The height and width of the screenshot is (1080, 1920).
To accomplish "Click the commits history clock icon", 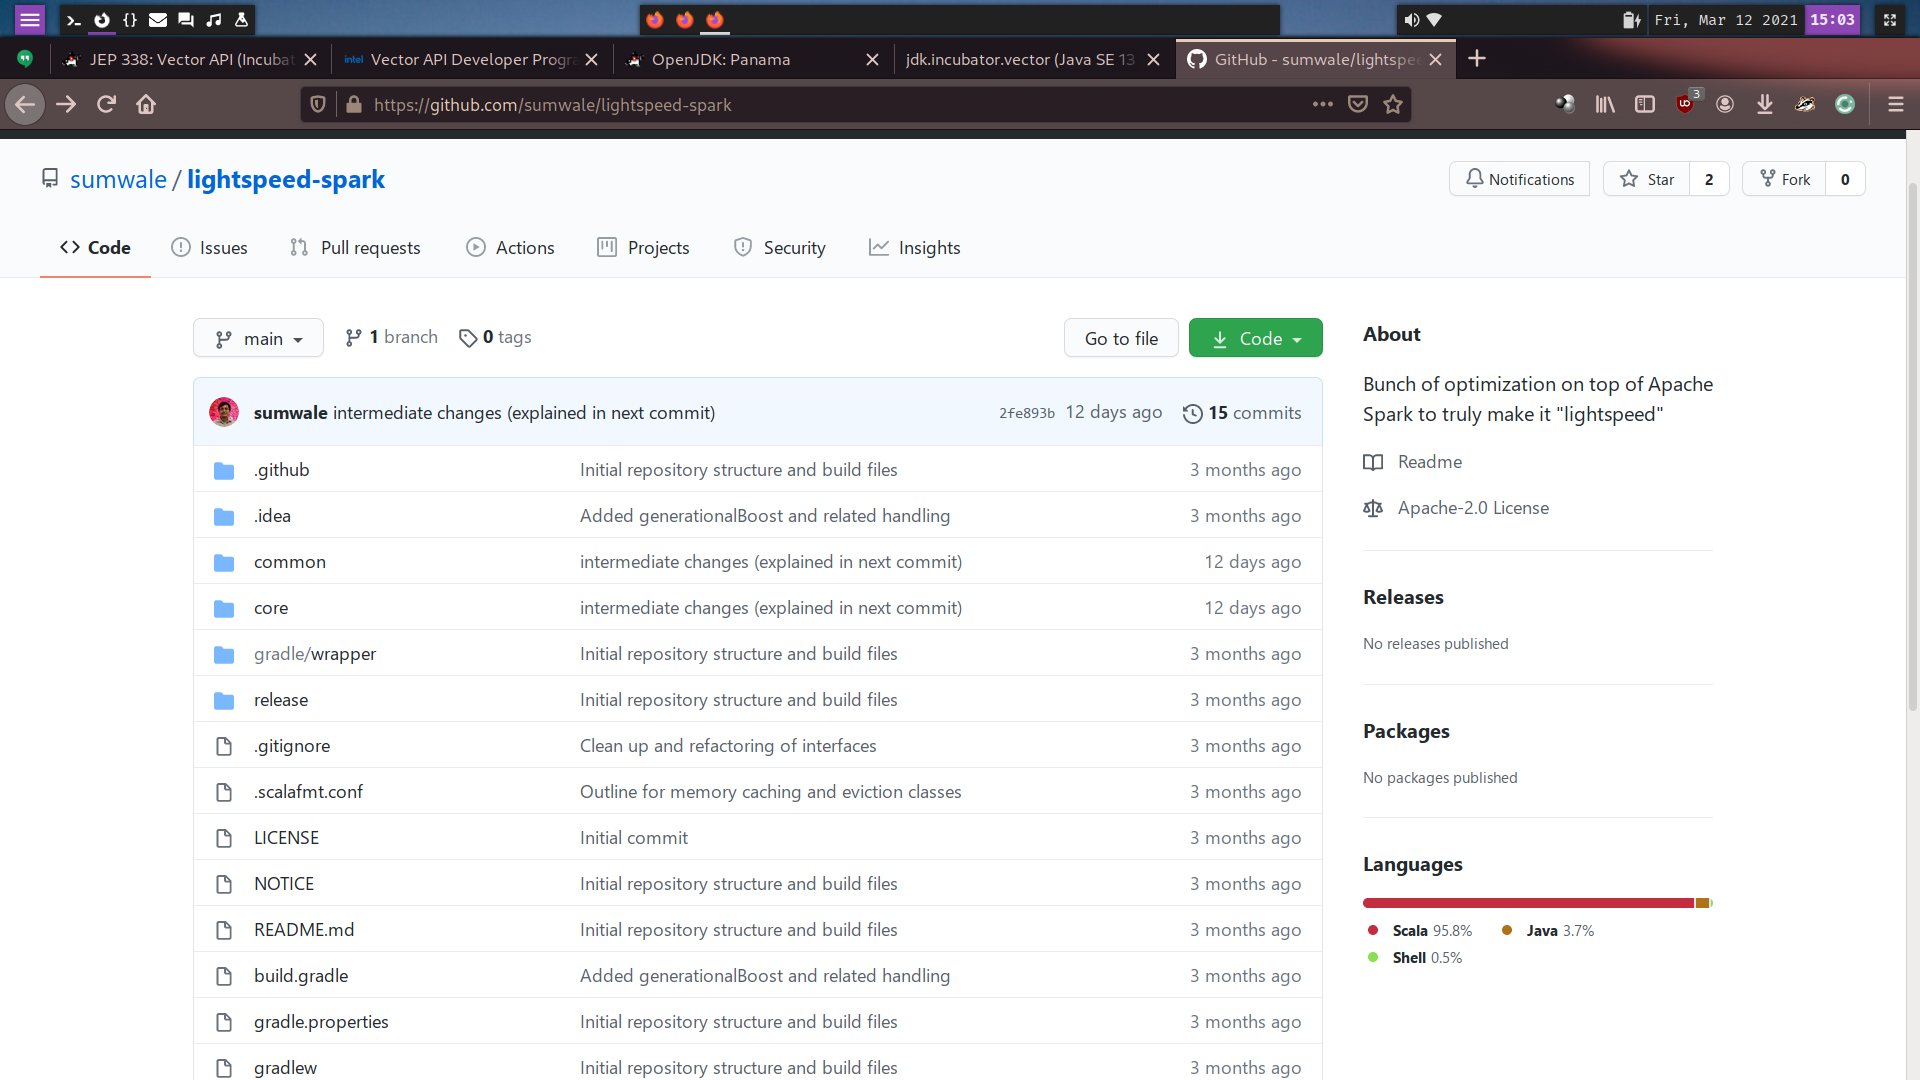I will (1192, 413).
